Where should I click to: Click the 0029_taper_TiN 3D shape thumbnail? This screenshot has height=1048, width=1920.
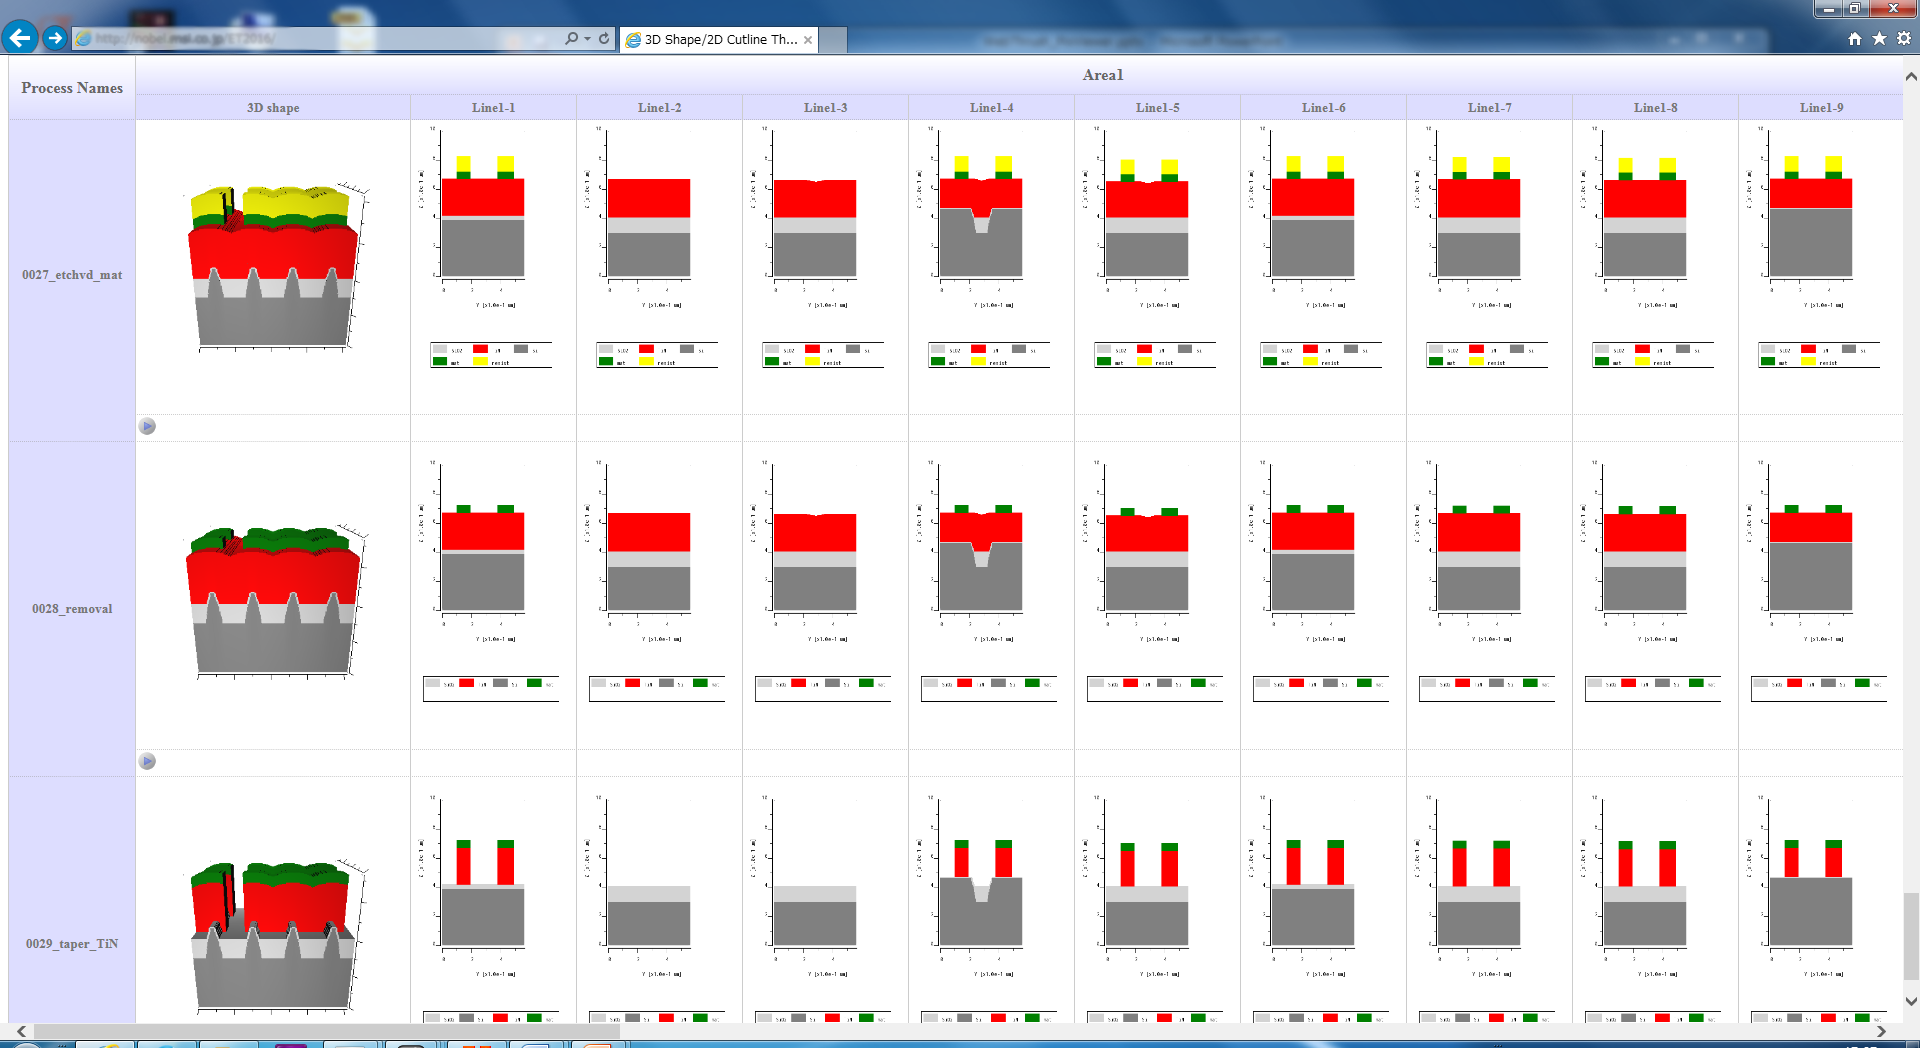tap(275, 936)
